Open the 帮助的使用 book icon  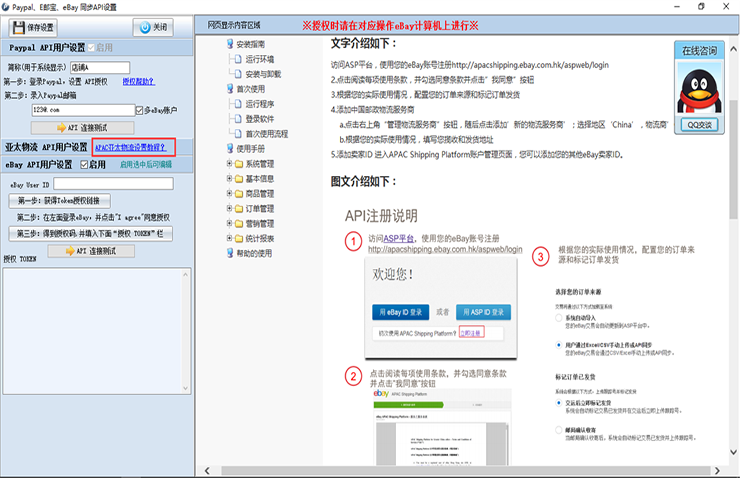[230, 253]
